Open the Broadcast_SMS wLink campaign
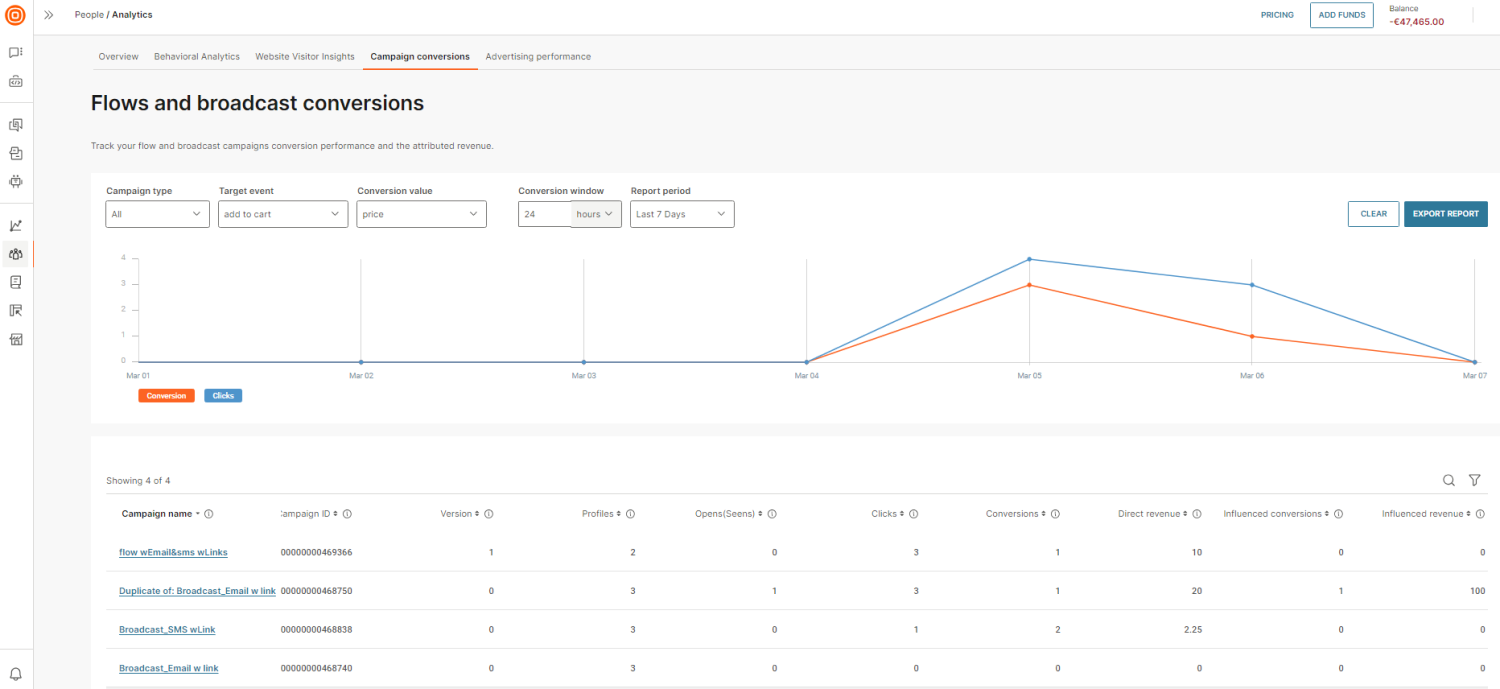1500x689 pixels. (x=167, y=630)
